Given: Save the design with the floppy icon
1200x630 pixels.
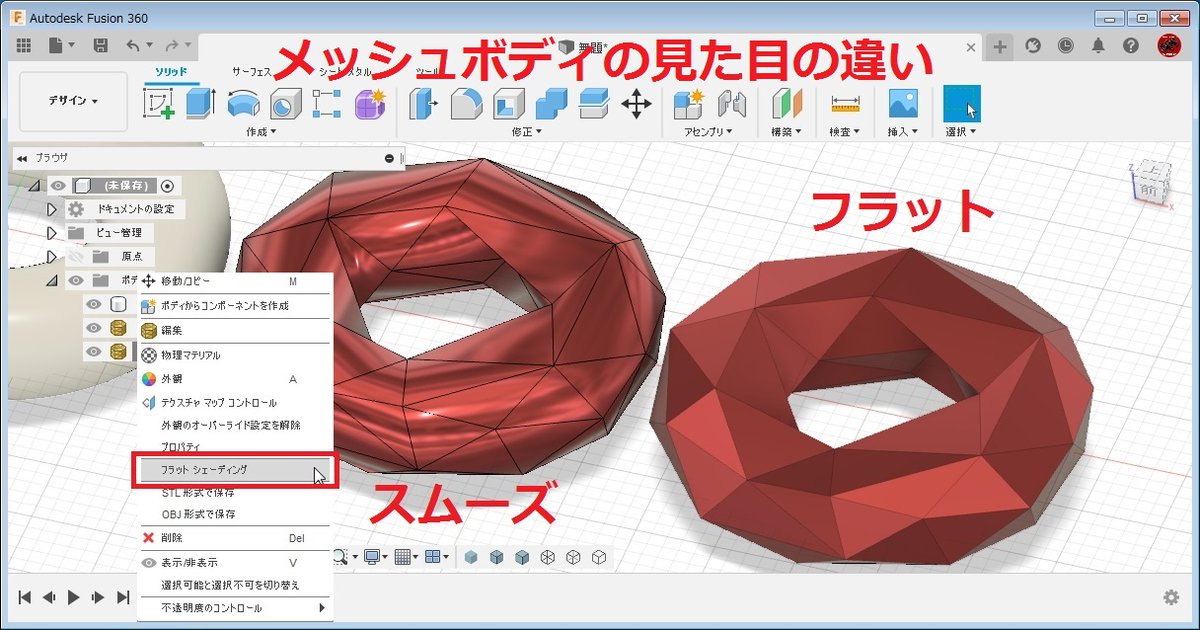Looking at the screenshot, I should point(100,46).
